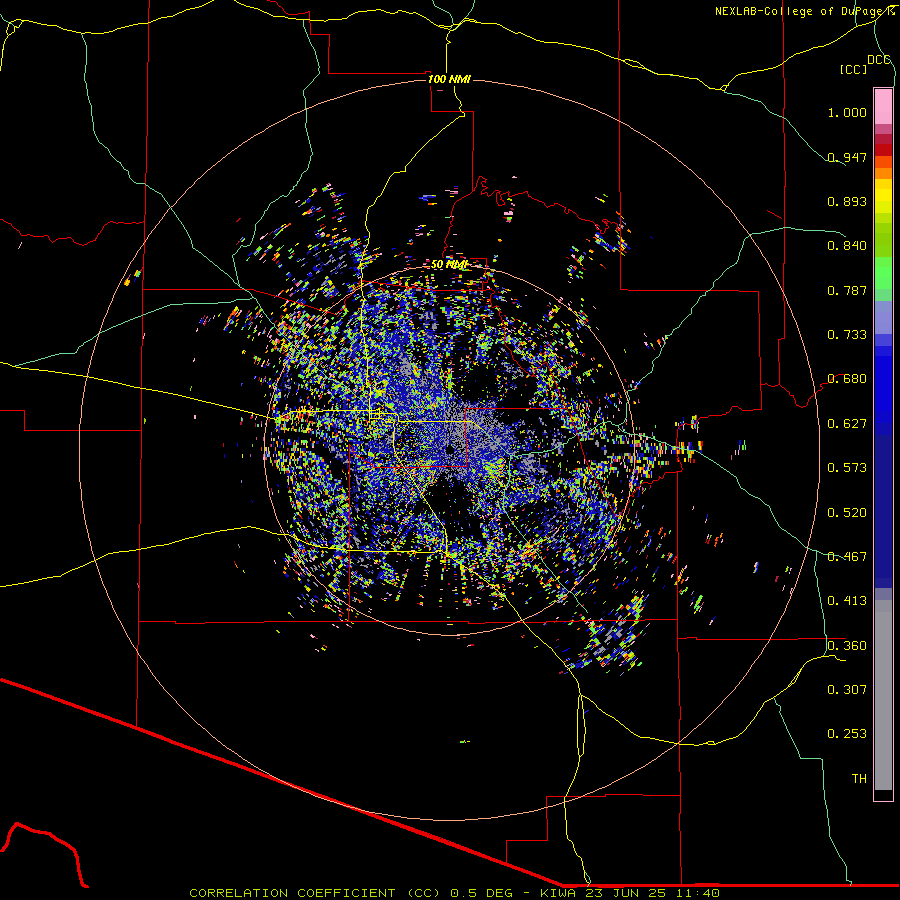Viewport: 900px width, 900px height.
Task: Click the 0.520 color scale value
Action: coord(847,513)
